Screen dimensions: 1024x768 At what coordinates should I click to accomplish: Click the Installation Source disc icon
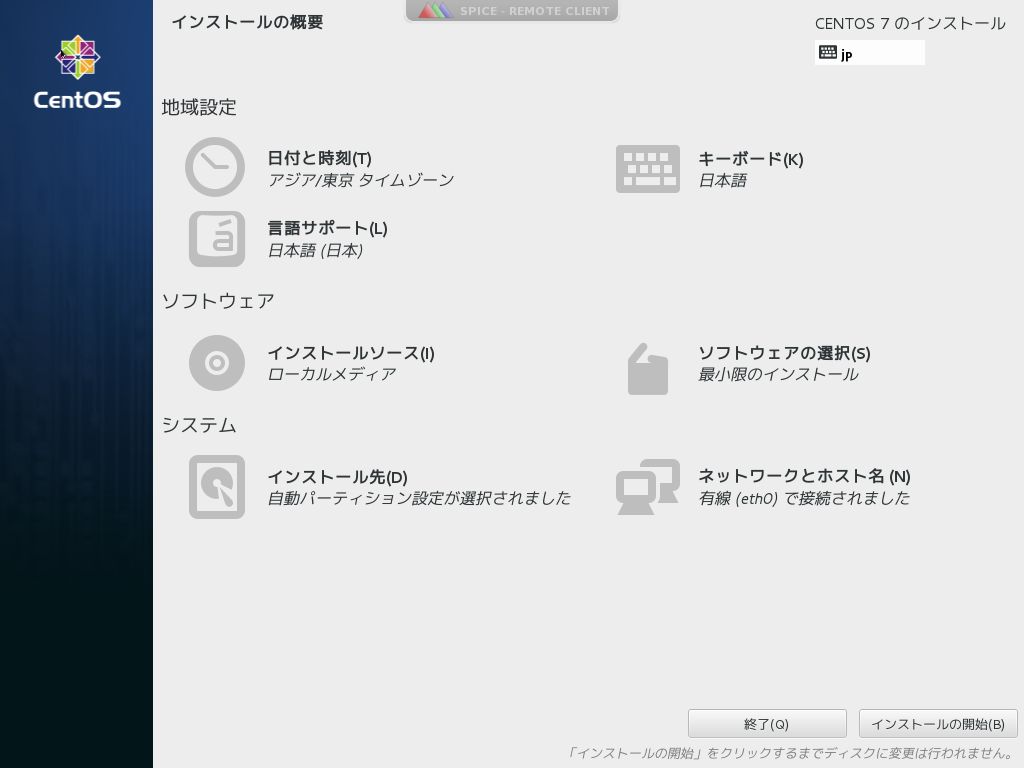coord(216,363)
